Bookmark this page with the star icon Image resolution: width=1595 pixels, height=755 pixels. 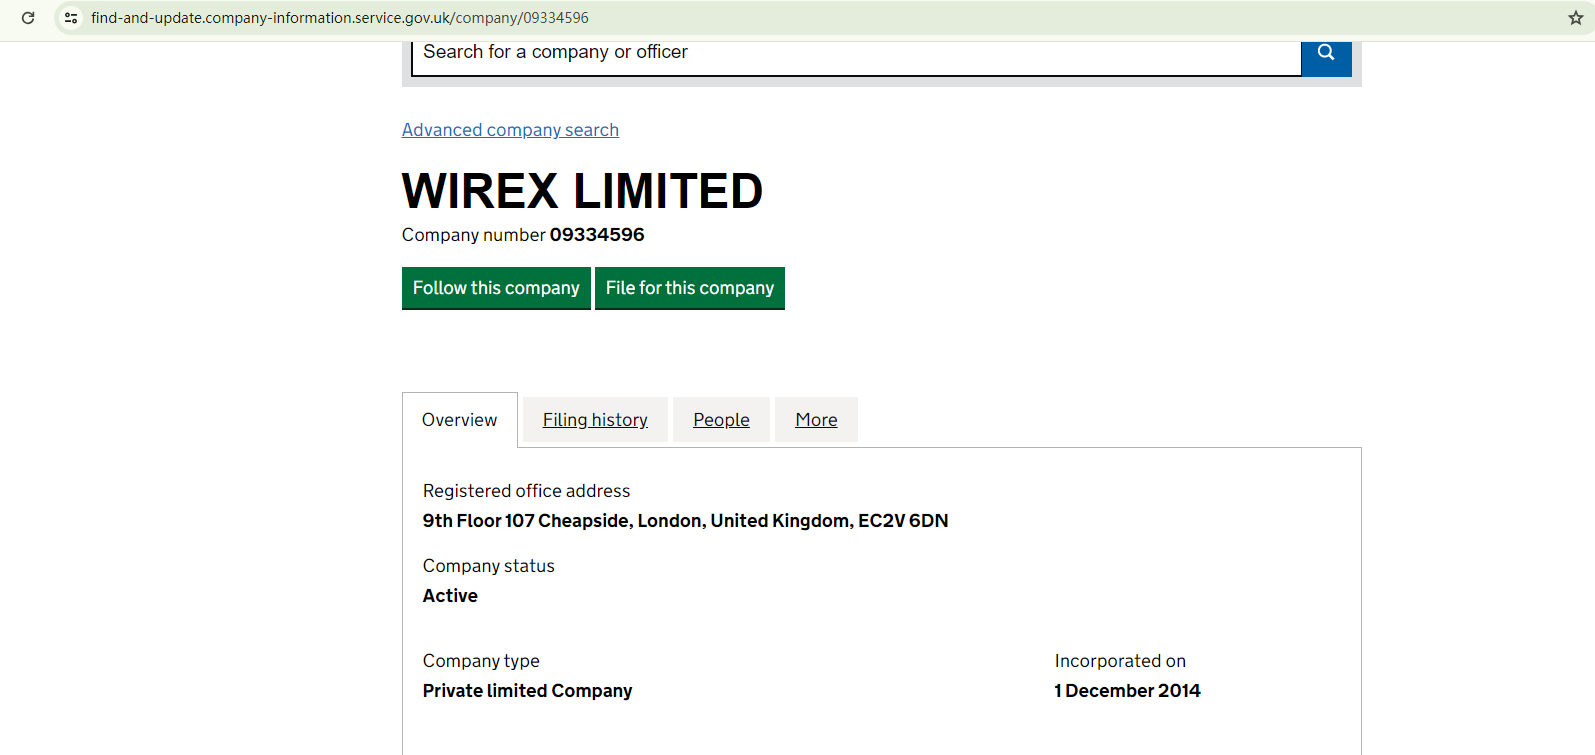pos(1575,18)
